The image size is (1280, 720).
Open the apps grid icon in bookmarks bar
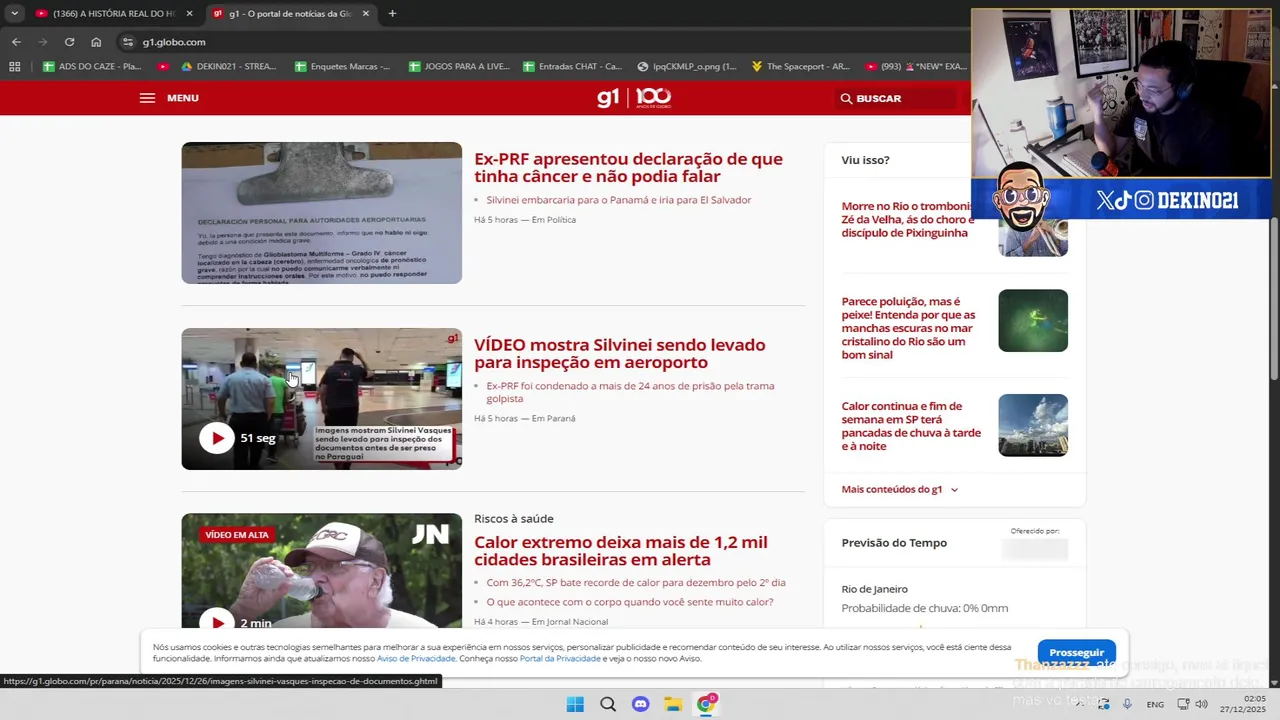coord(14,66)
